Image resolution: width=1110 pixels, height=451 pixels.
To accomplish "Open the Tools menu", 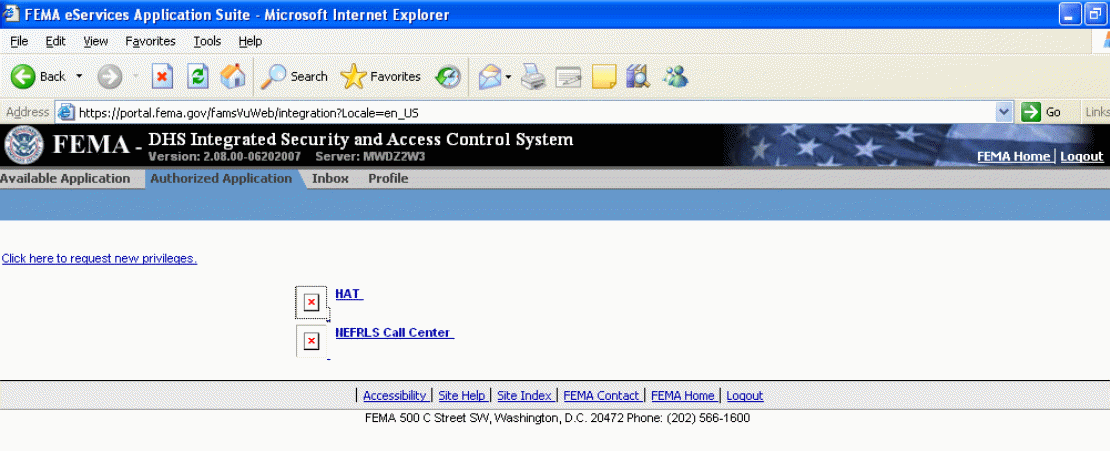I will [207, 41].
